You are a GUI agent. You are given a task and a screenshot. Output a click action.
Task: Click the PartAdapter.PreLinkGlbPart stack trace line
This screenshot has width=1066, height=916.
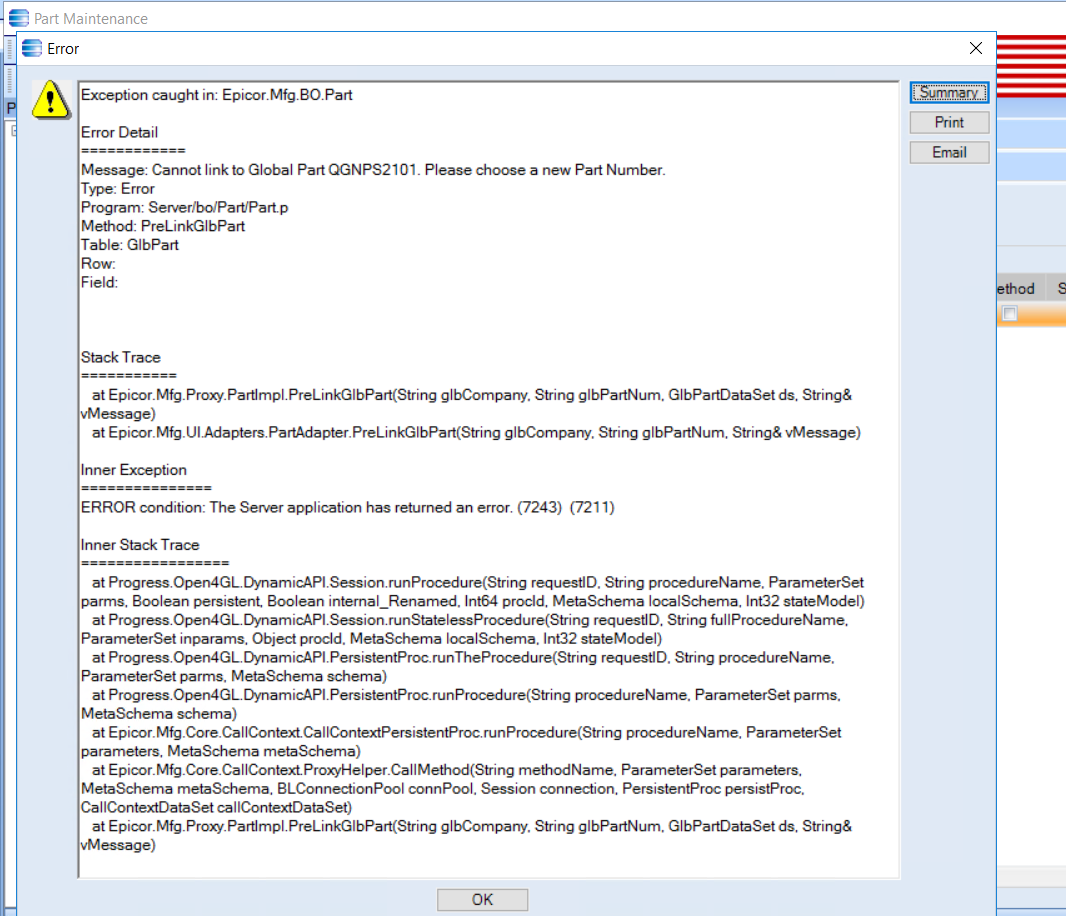click(476, 432)
